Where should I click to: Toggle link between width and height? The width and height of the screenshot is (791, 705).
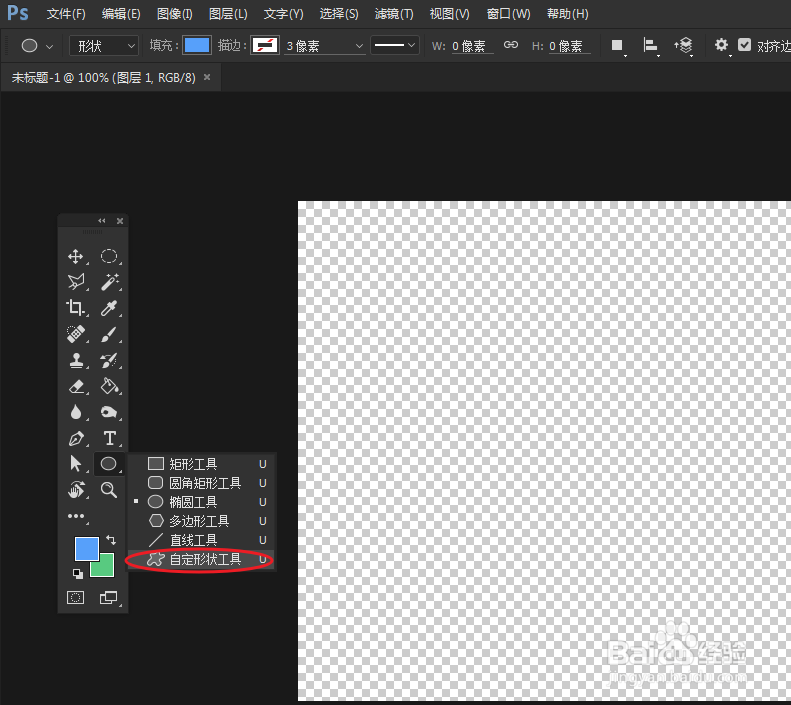click(x=511, y=45)
